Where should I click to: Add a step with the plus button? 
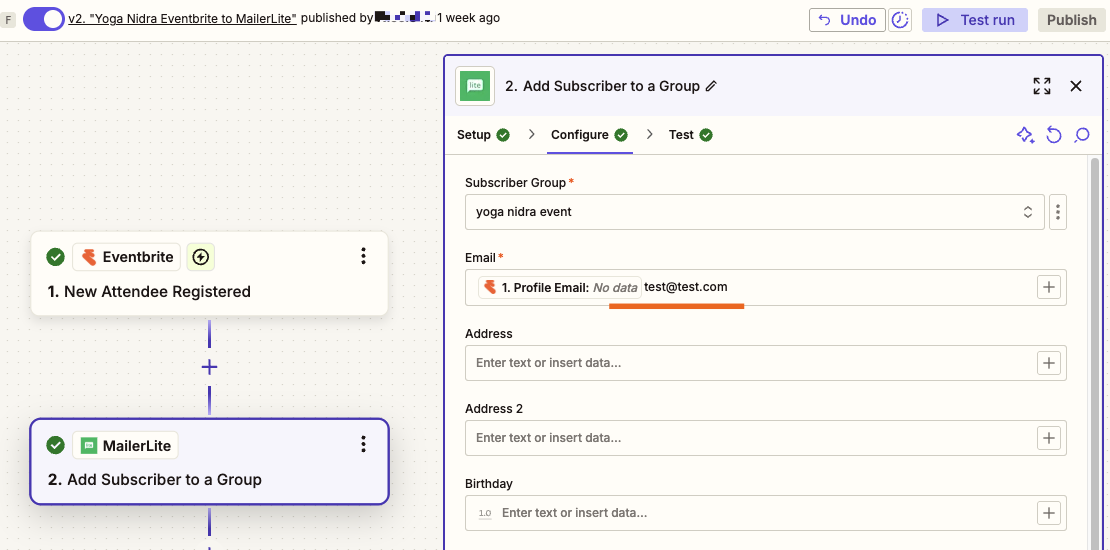[x=209, y=367]
